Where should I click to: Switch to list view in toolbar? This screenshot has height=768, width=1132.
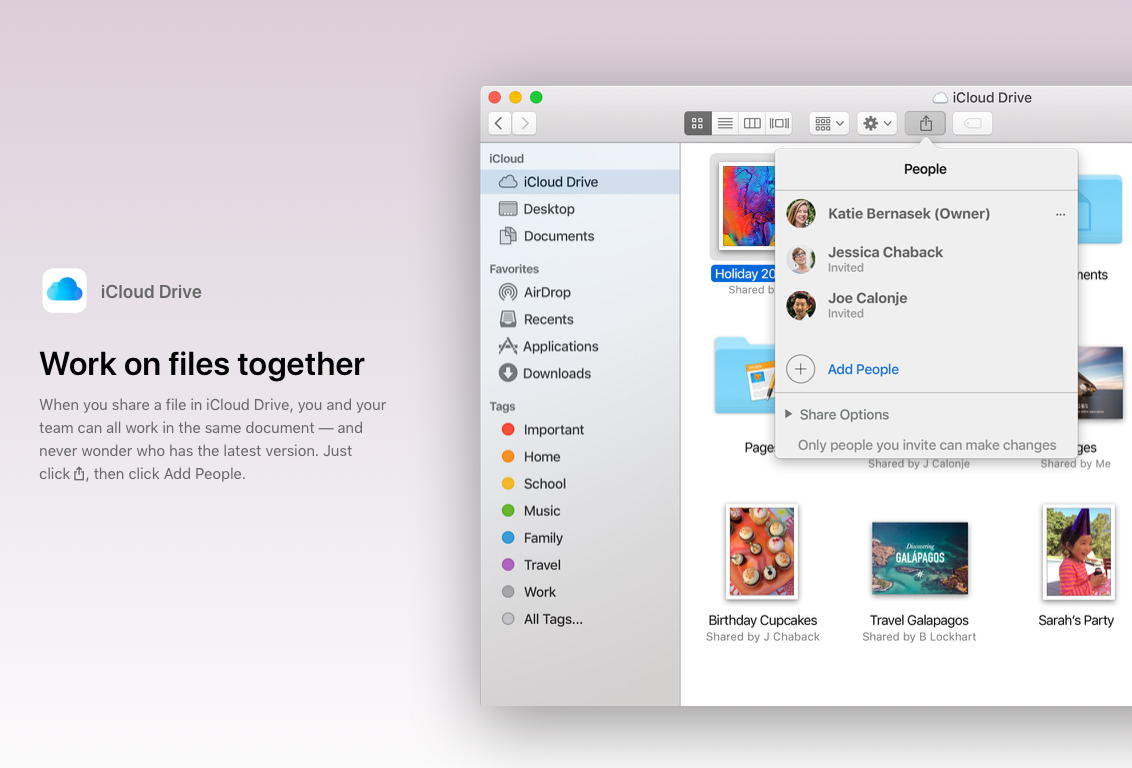tap(725, 123)
